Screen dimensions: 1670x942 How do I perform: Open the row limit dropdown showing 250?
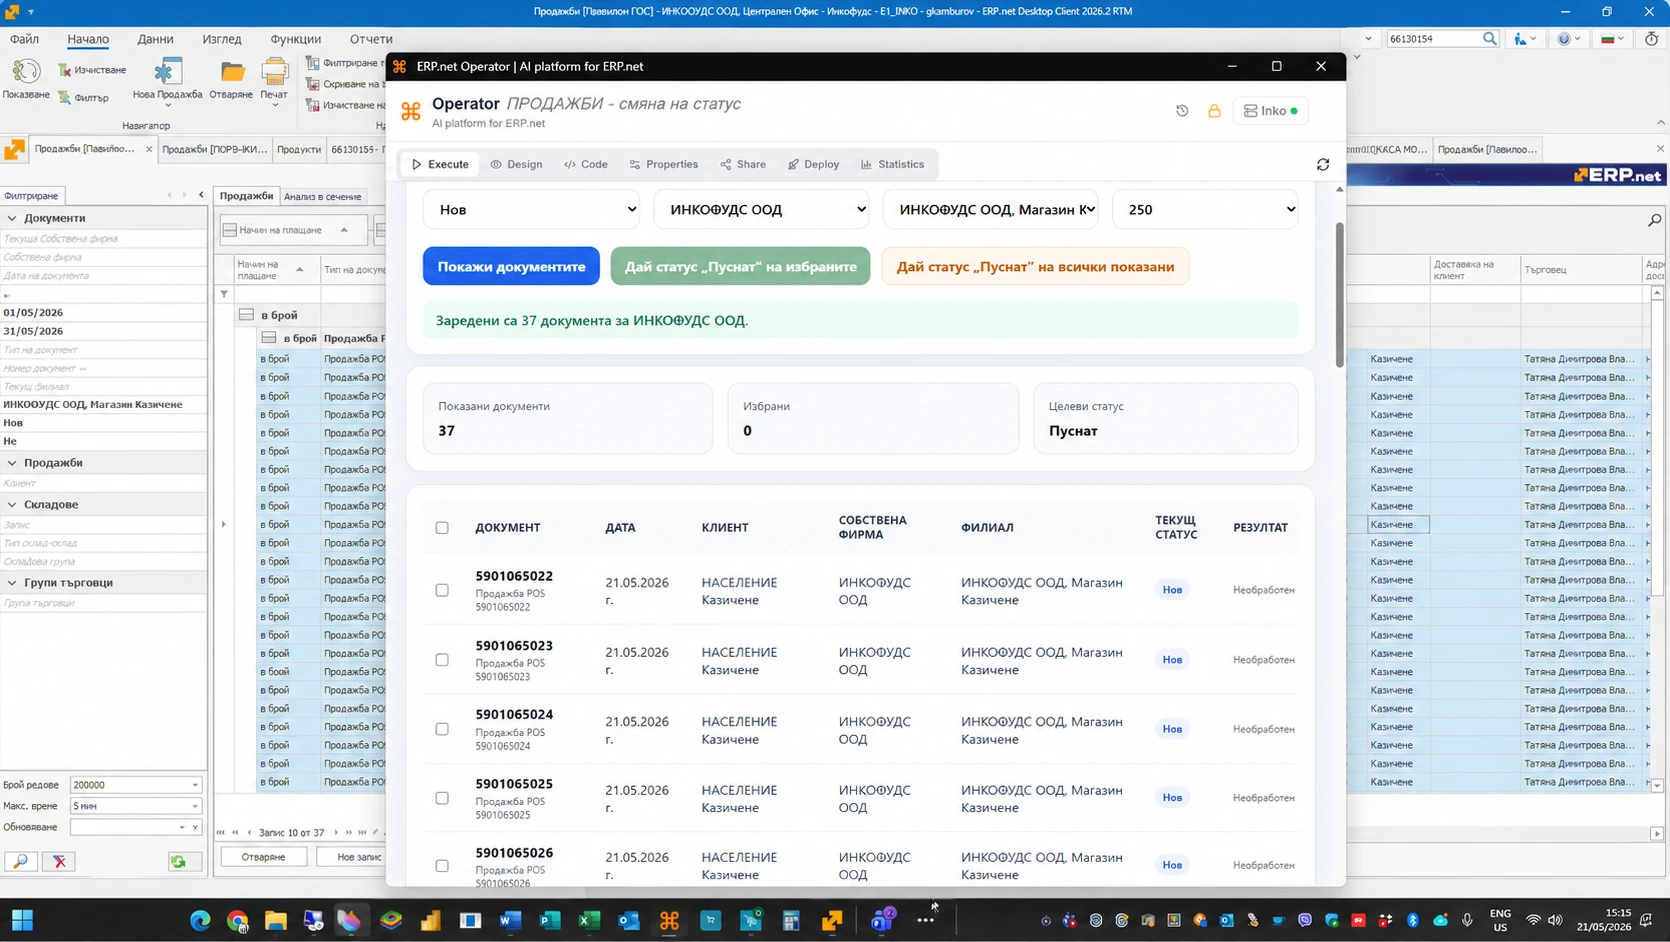click(1206, 209)
